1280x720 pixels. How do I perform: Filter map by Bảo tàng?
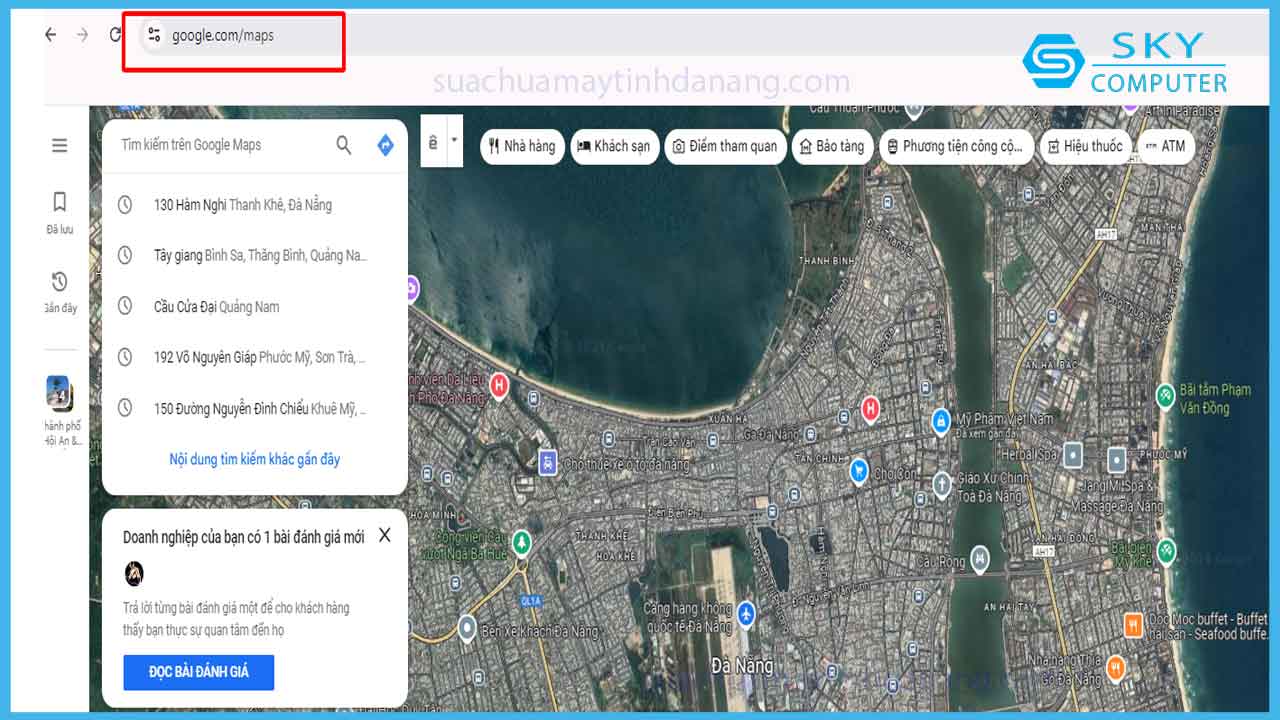[x=832, y=146]
